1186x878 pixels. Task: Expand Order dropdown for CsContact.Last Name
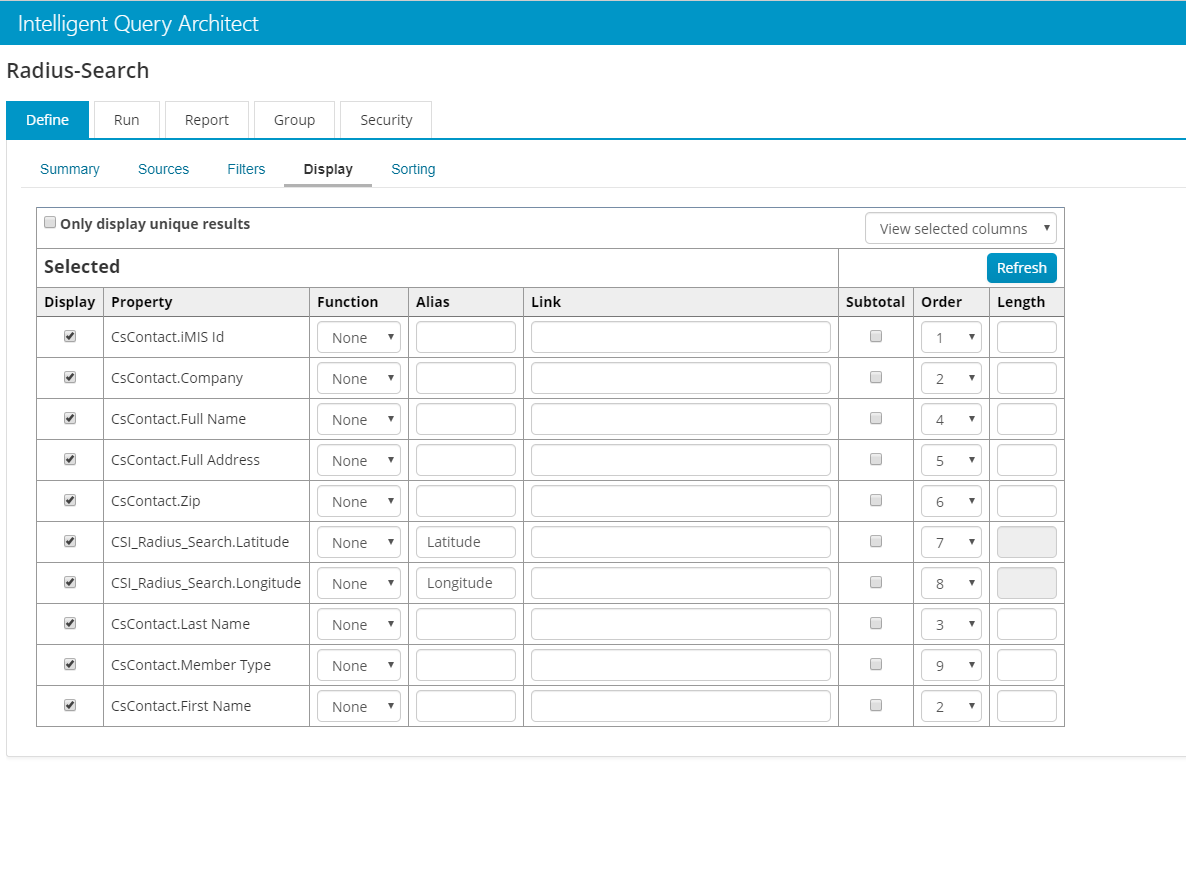click(x=951, y=625)
